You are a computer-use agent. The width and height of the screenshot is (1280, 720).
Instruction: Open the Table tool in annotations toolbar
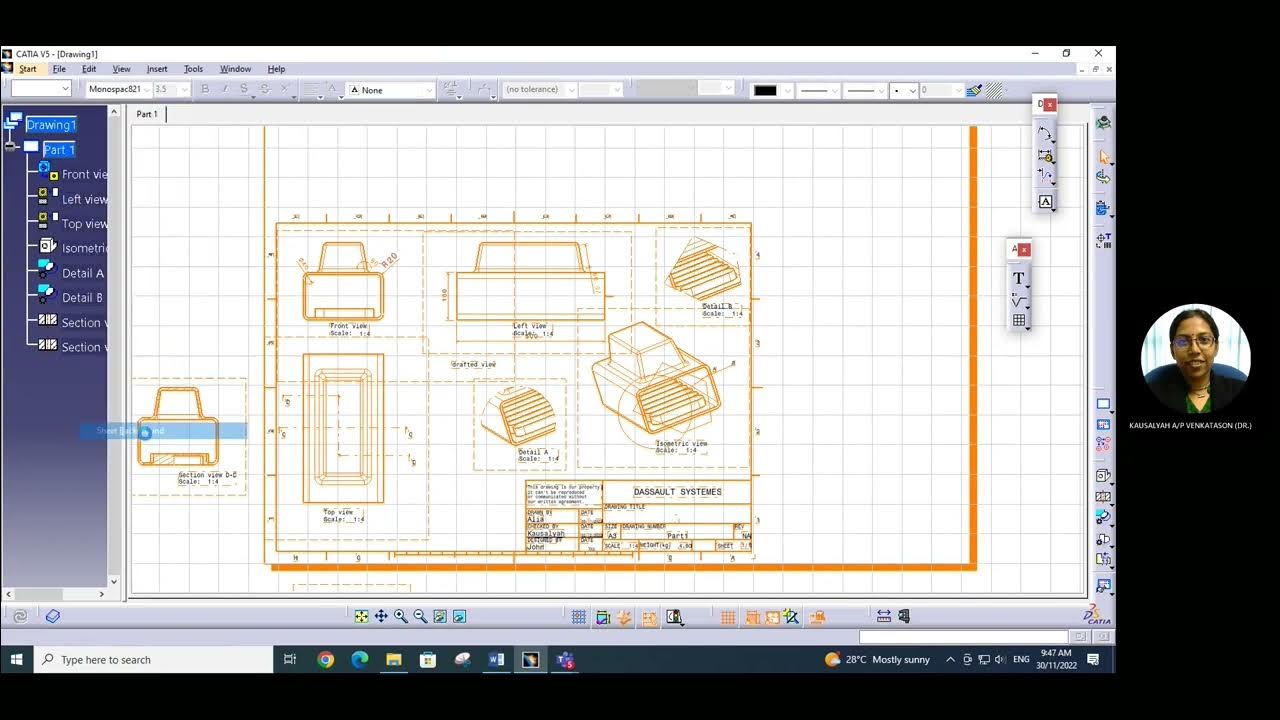(1018, 320)
